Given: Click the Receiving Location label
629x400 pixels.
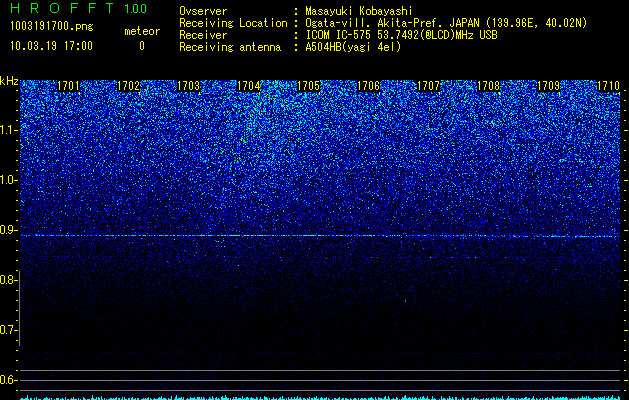Looking at the screenshot, I should pyautogui.click(x=233, y=23).
